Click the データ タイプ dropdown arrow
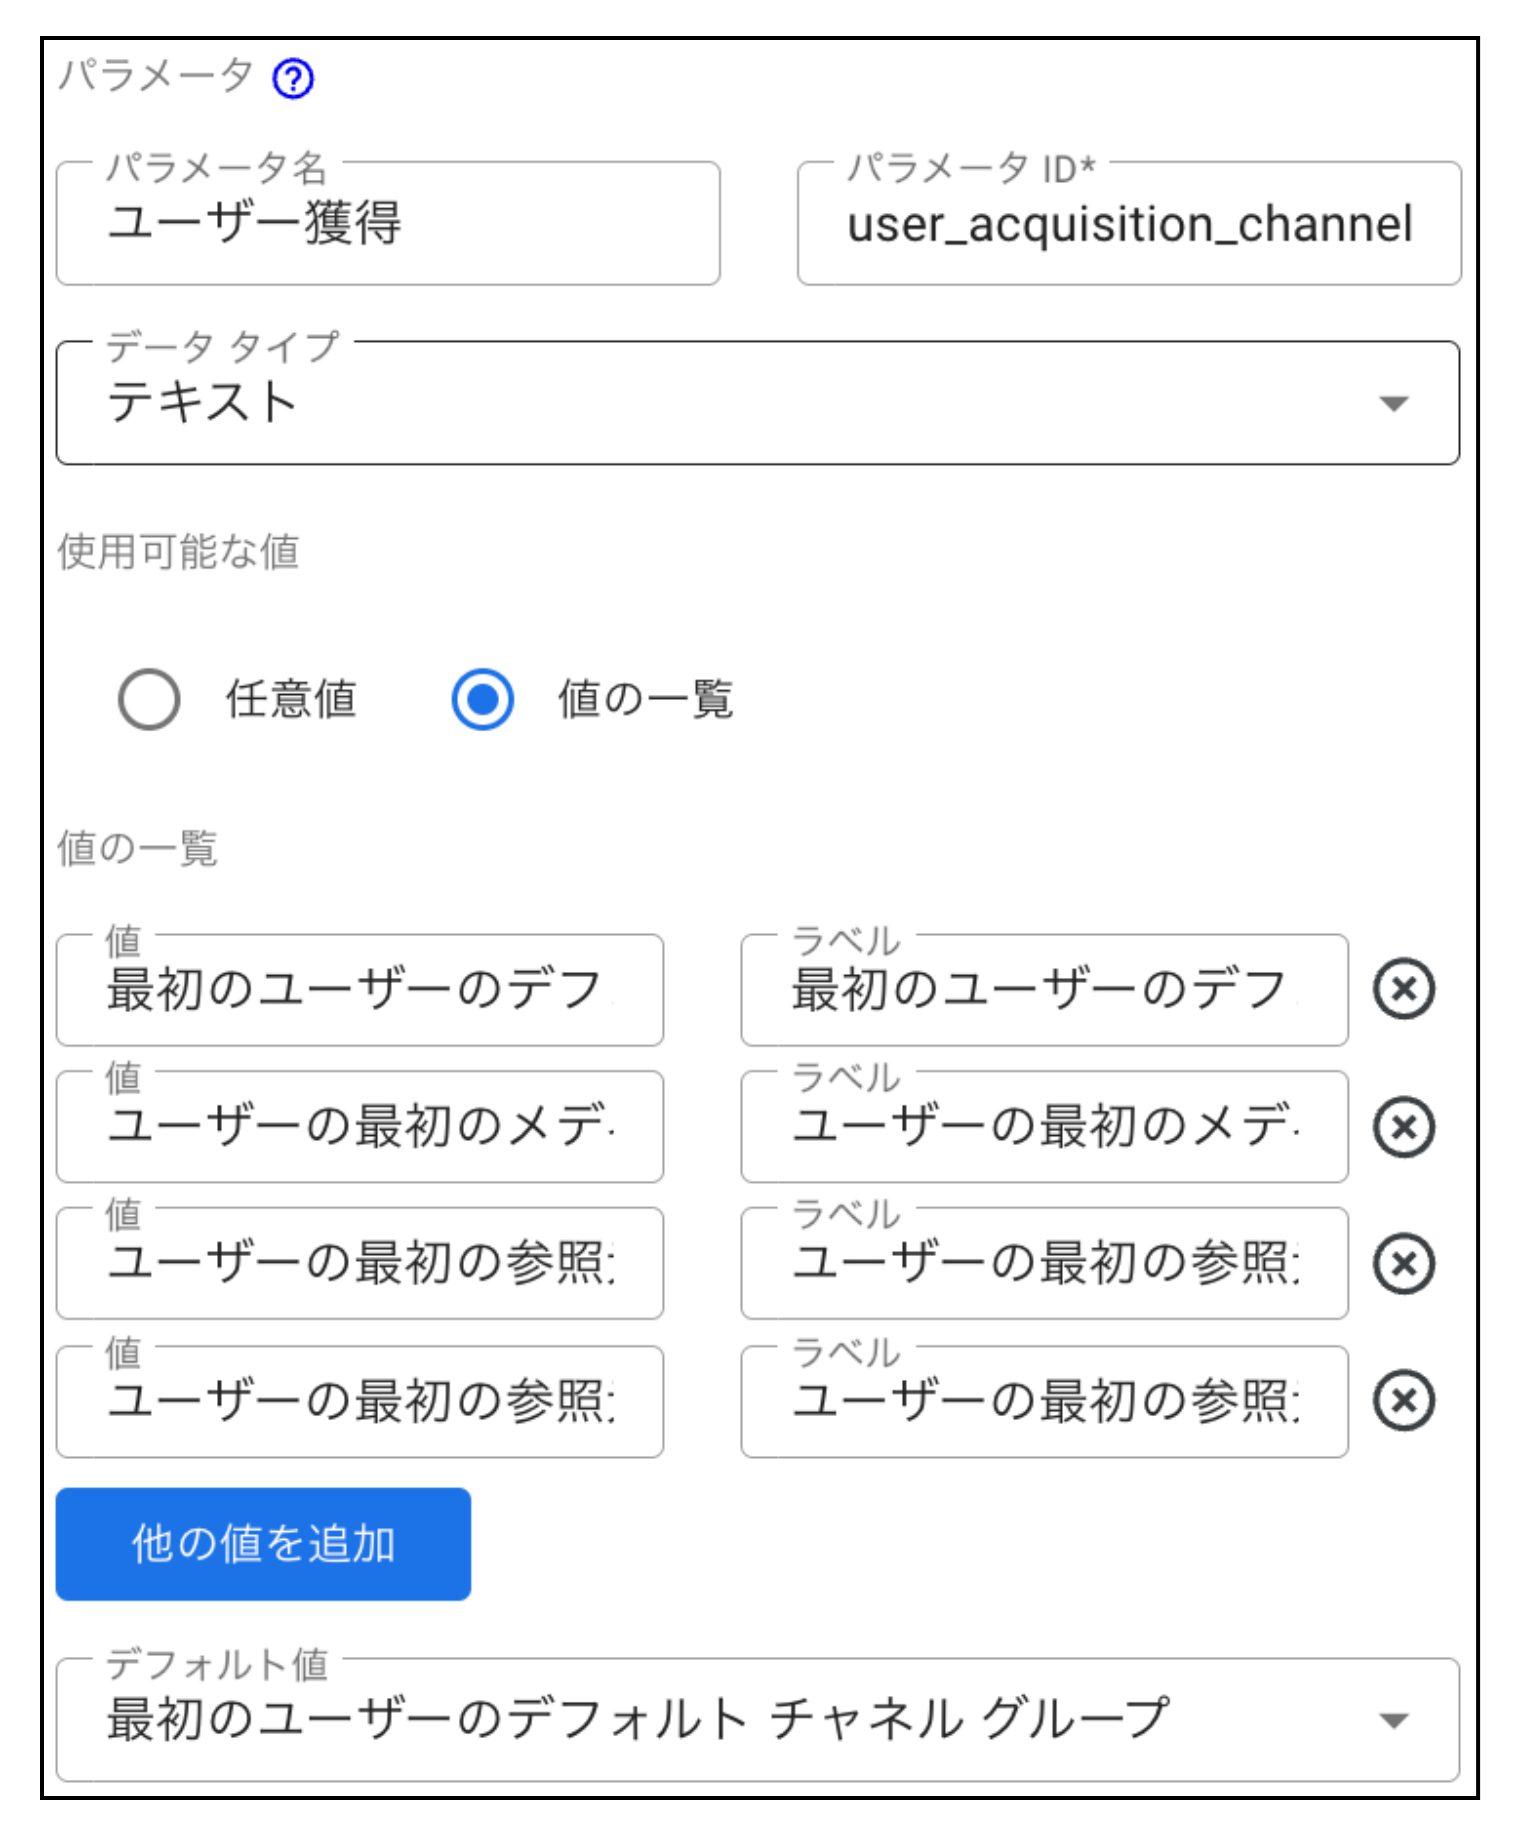 point(1393,404)
